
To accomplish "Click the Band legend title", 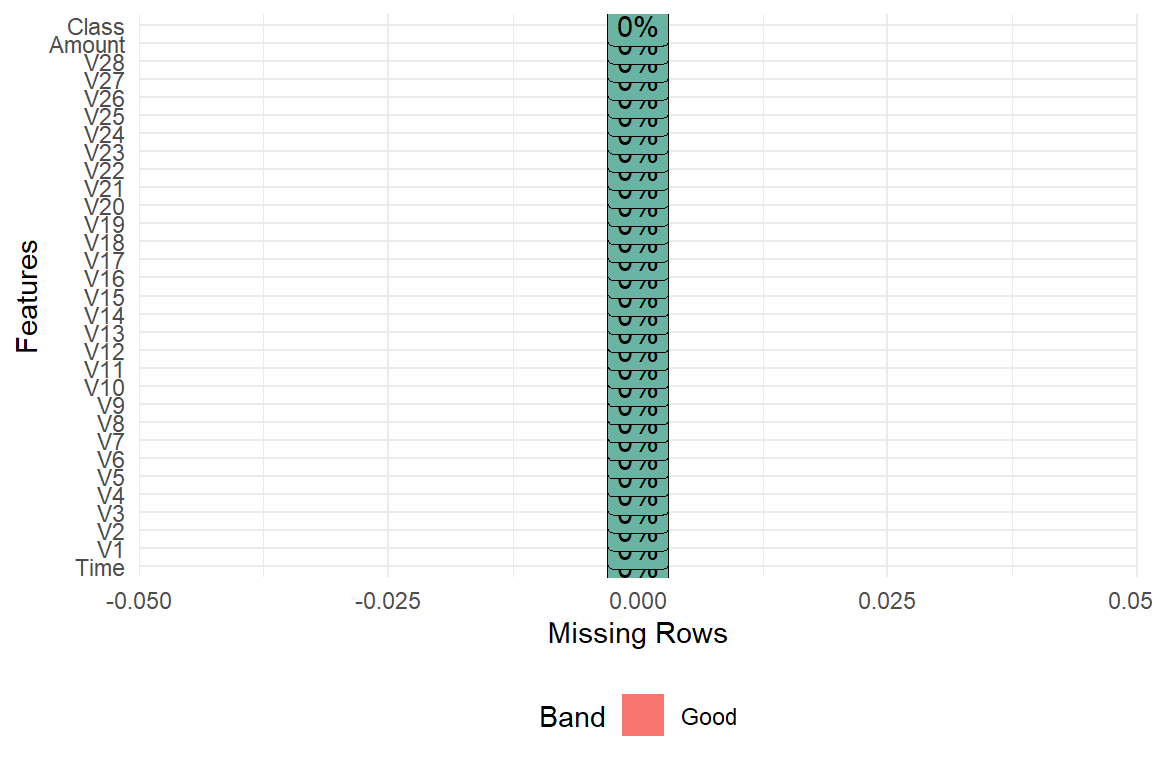I will click(572, 717).
